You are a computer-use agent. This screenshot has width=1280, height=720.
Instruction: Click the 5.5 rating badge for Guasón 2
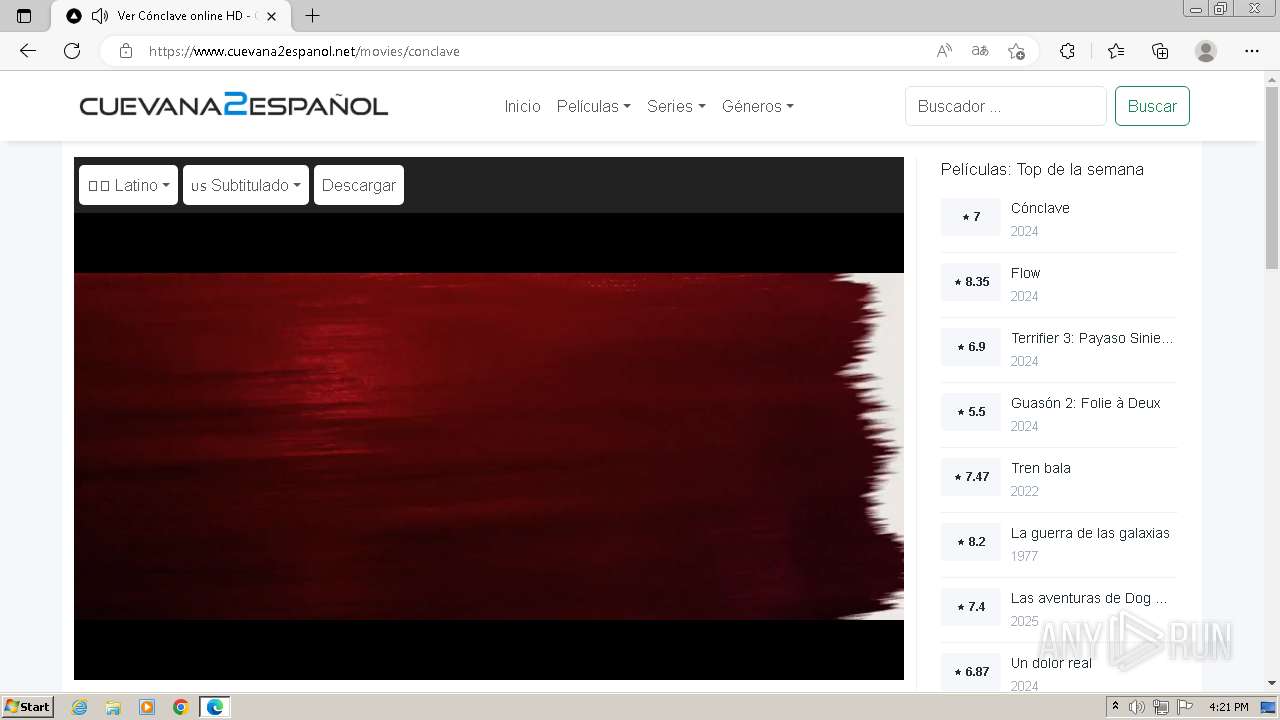coord(971,412)
